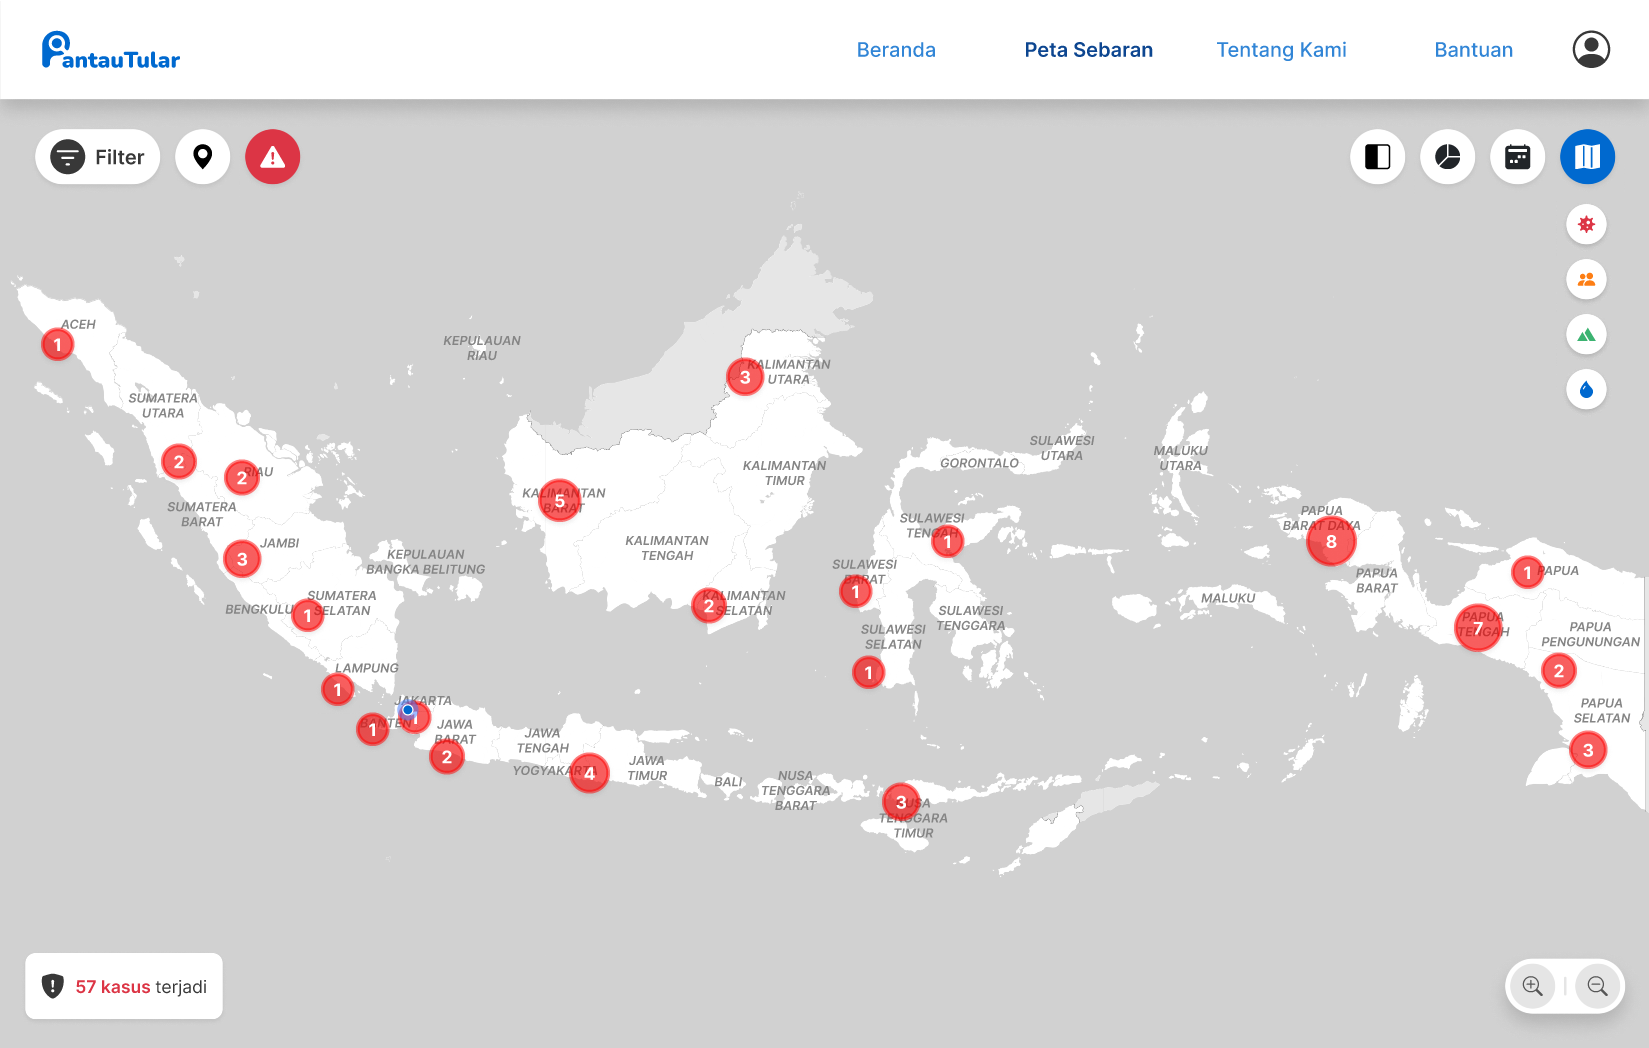Image resolution: width=1649 pixels, height=1048 pixels.
Task: Toggle the red virus disease layer
Action: point(1586,224)
